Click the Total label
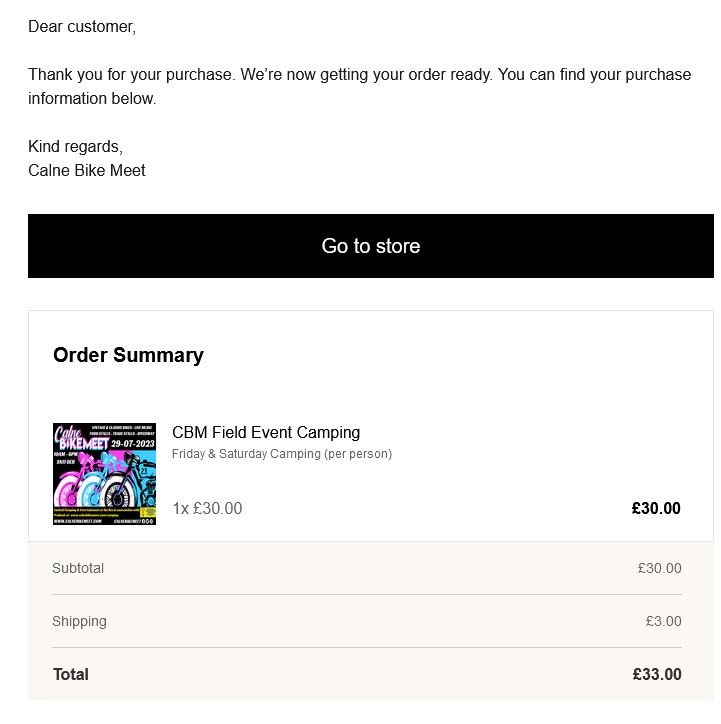 click(x=71, y=674)
